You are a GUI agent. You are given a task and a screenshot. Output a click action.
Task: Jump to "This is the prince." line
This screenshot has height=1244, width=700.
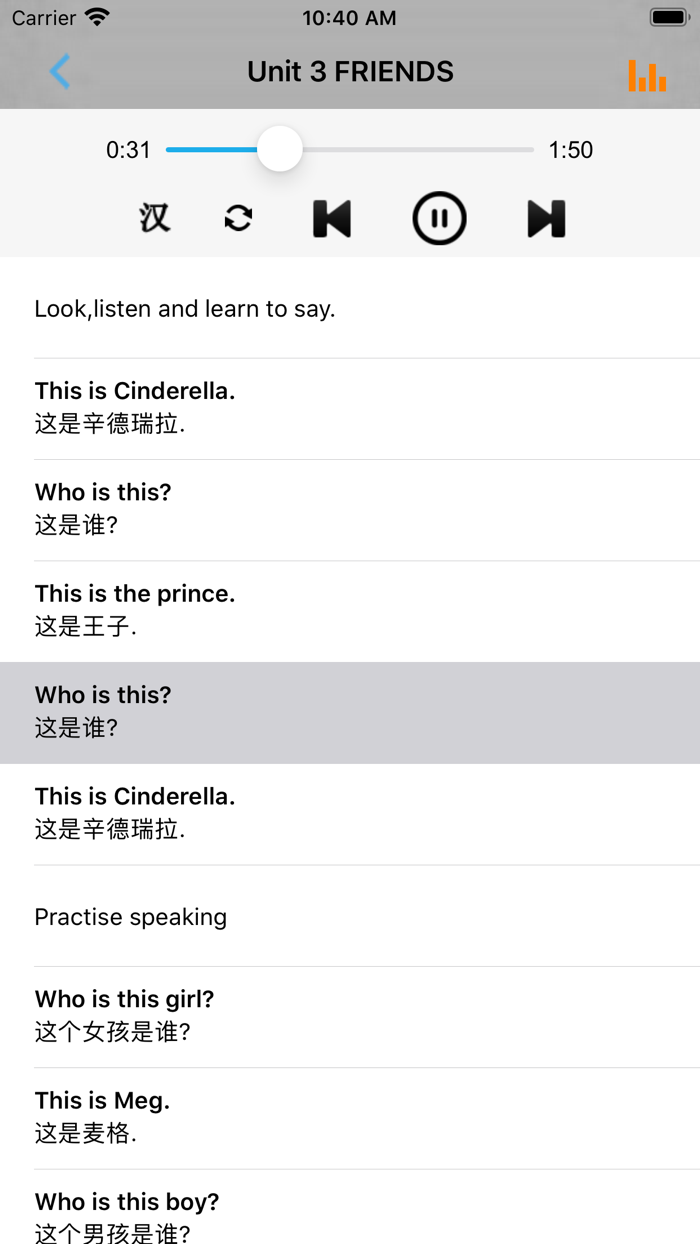coord(350,610)
